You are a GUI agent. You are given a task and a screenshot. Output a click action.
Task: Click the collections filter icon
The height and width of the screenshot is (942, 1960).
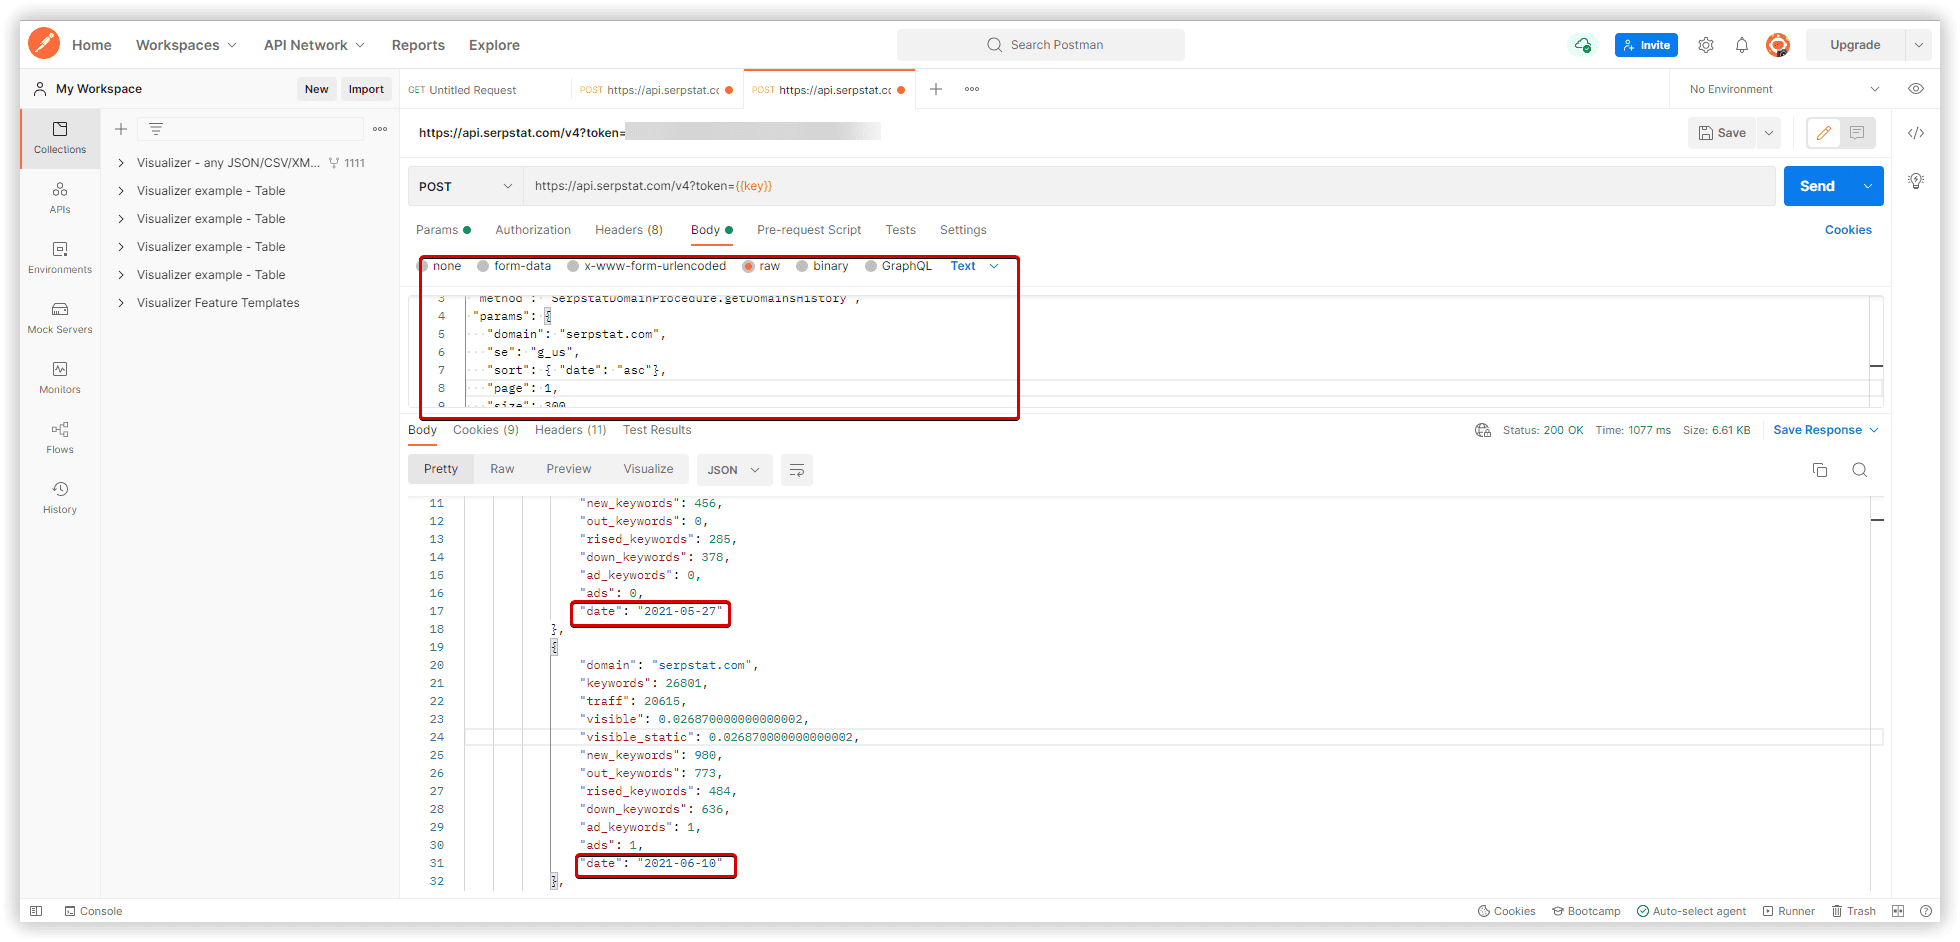(156, 129)
